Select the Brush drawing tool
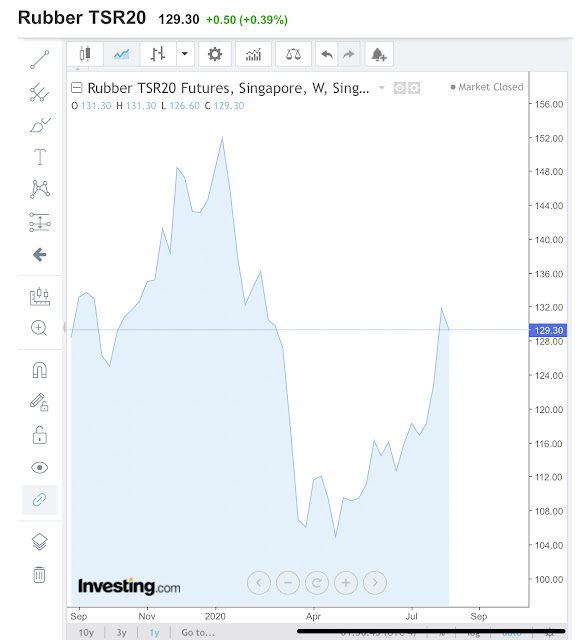Image resolution: width=587 pixels, height=640 pixels. point(40,125)
